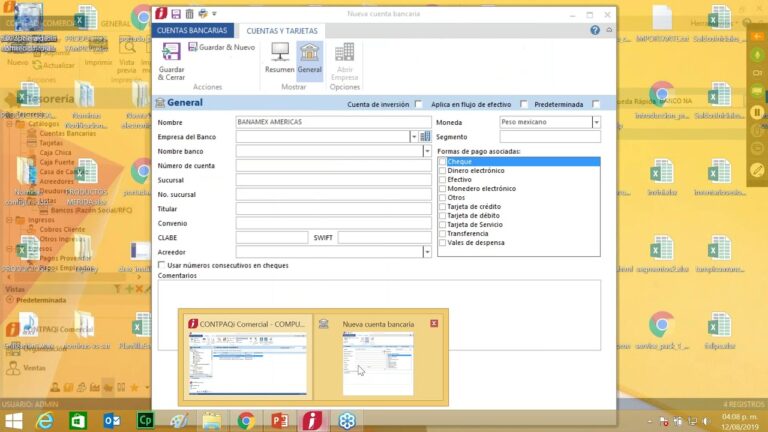Click Actualizar in background CONTPAQi toolbar
Image resolution: width=768 pixels, height=432 pixels.
[x=53, y=65]
